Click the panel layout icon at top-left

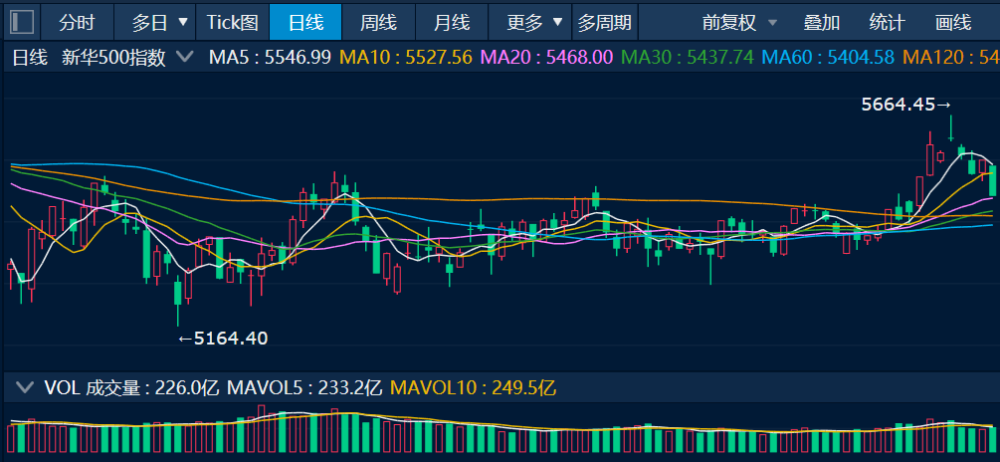21,21
